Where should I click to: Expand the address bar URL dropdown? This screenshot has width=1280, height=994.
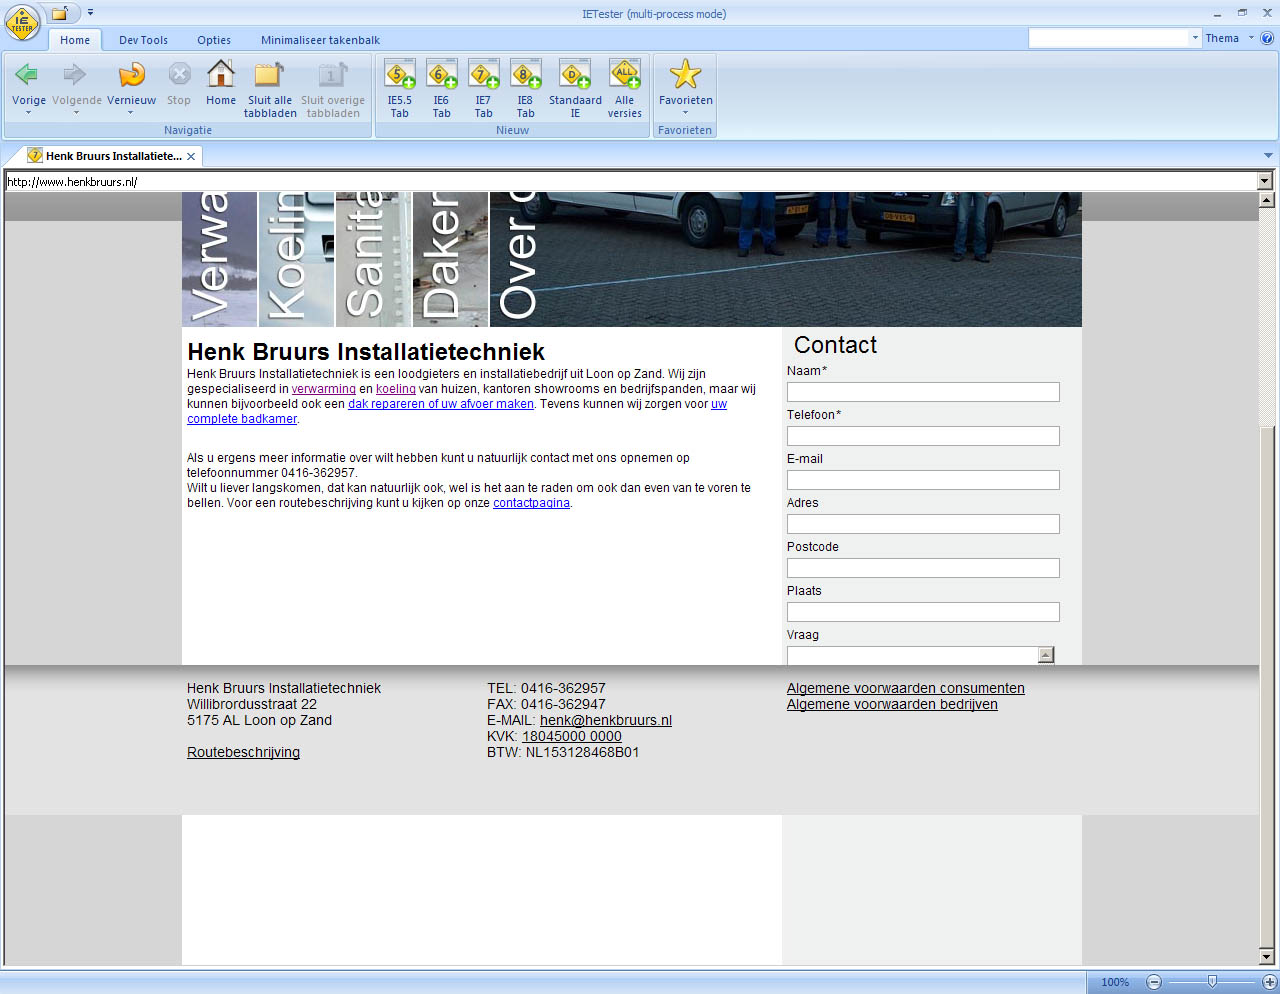[1265, 181]
